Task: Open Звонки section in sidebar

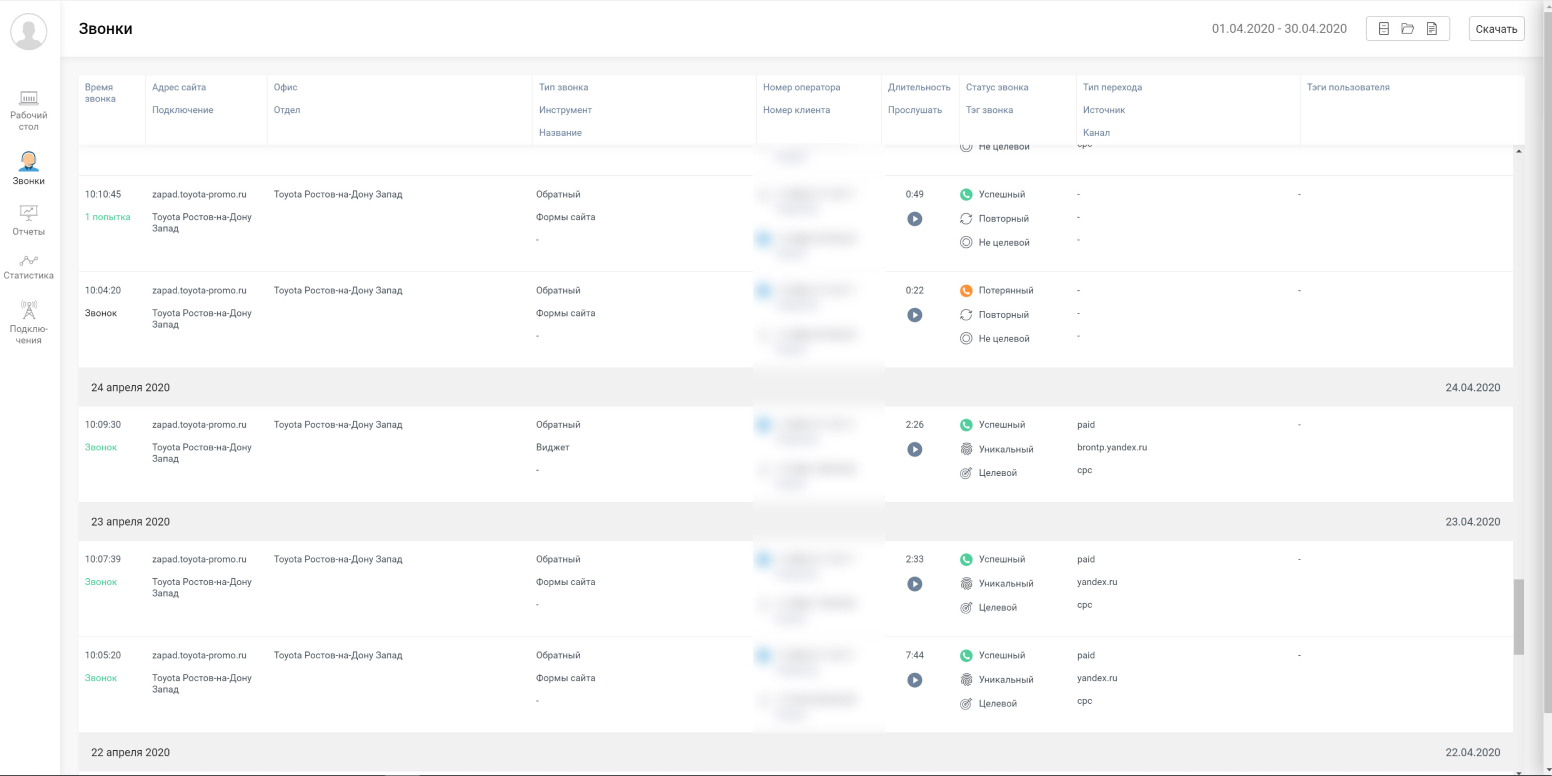Action: [x=29, y=168]
